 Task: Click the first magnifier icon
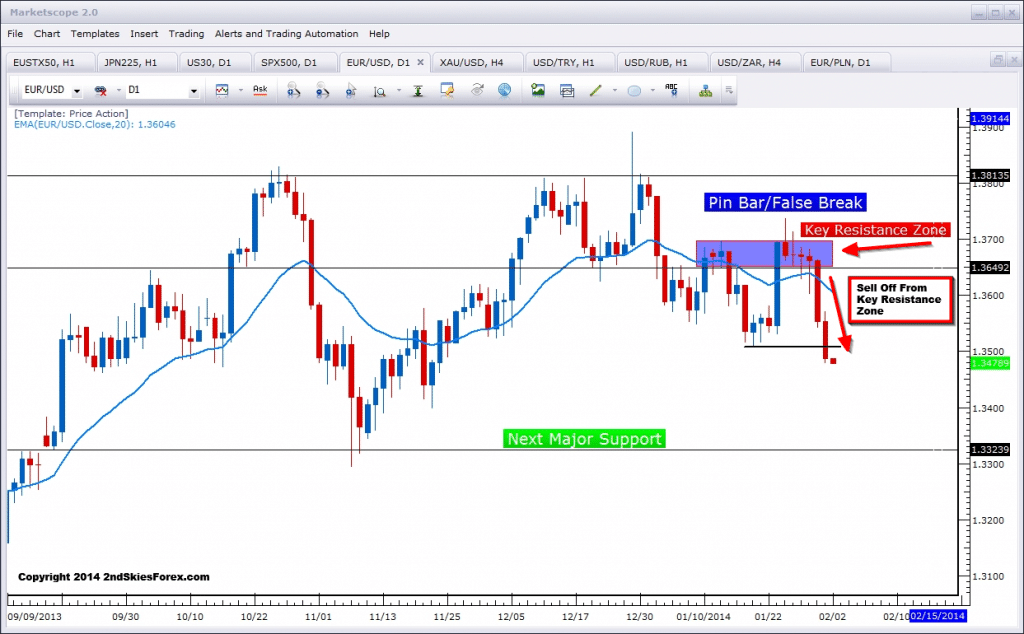click(x=293, y=91)
